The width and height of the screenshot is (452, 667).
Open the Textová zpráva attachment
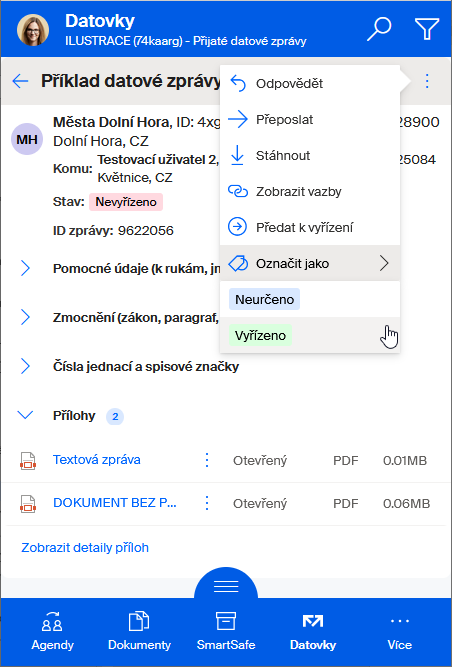[97, 460]
